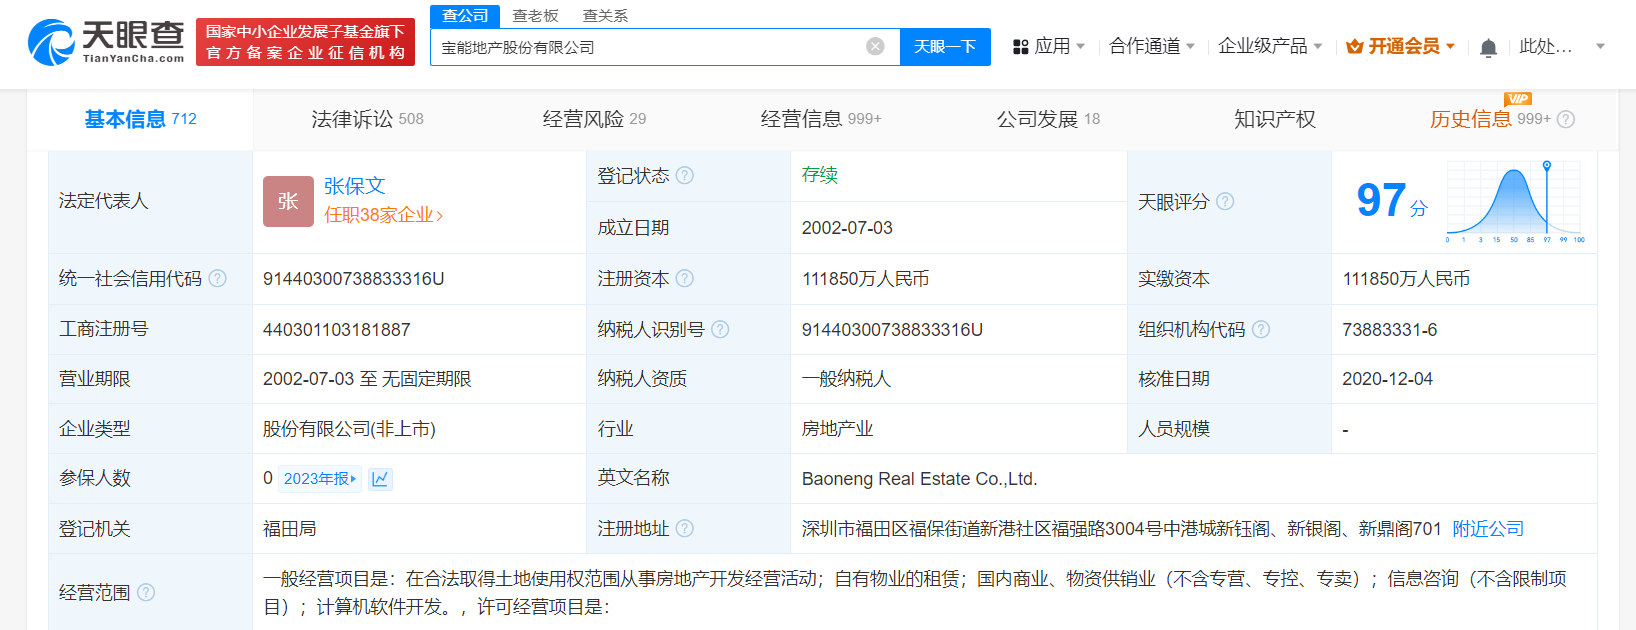The width and height of the screenshot is (1636, 630).
Task: Select the English name Baoneng Real Estate
Action: pos(919,479)
